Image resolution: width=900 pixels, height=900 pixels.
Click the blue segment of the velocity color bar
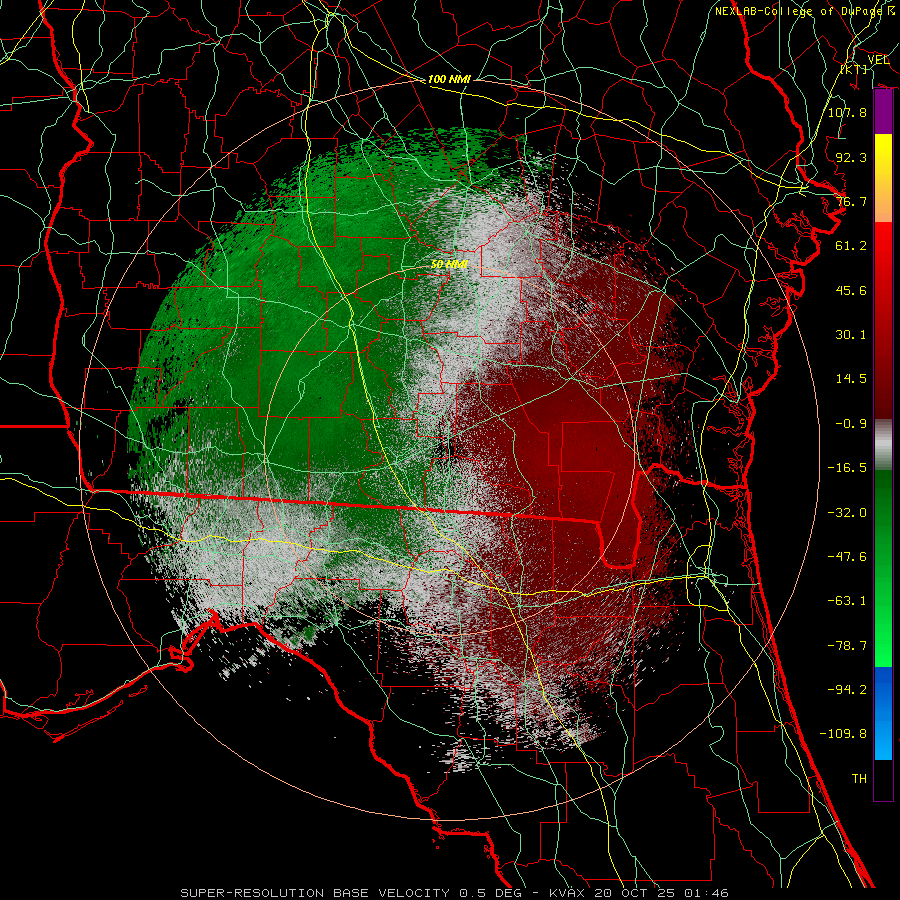tap(883, 713)
